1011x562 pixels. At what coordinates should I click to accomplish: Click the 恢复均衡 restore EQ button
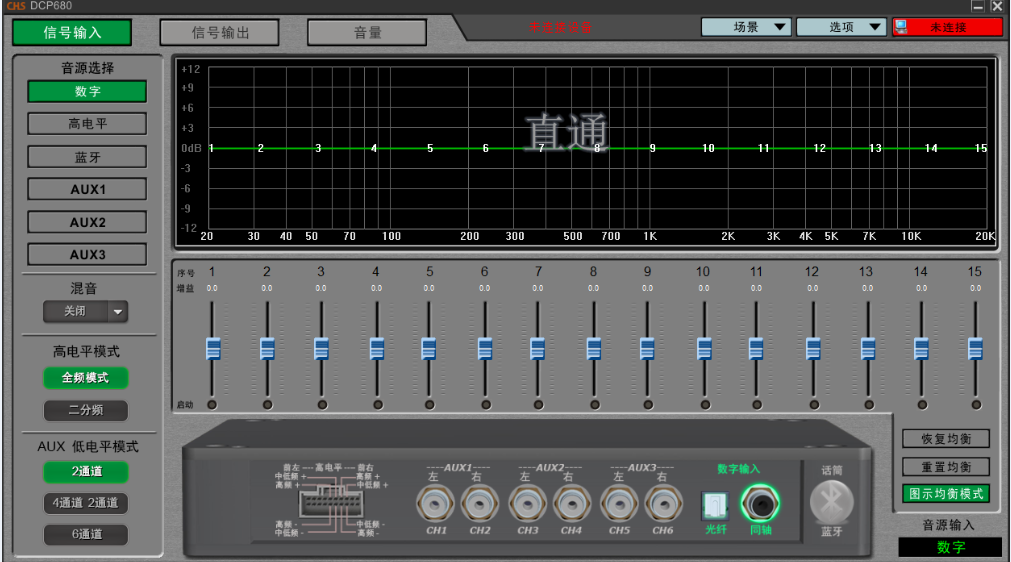(x=945, y=439)
